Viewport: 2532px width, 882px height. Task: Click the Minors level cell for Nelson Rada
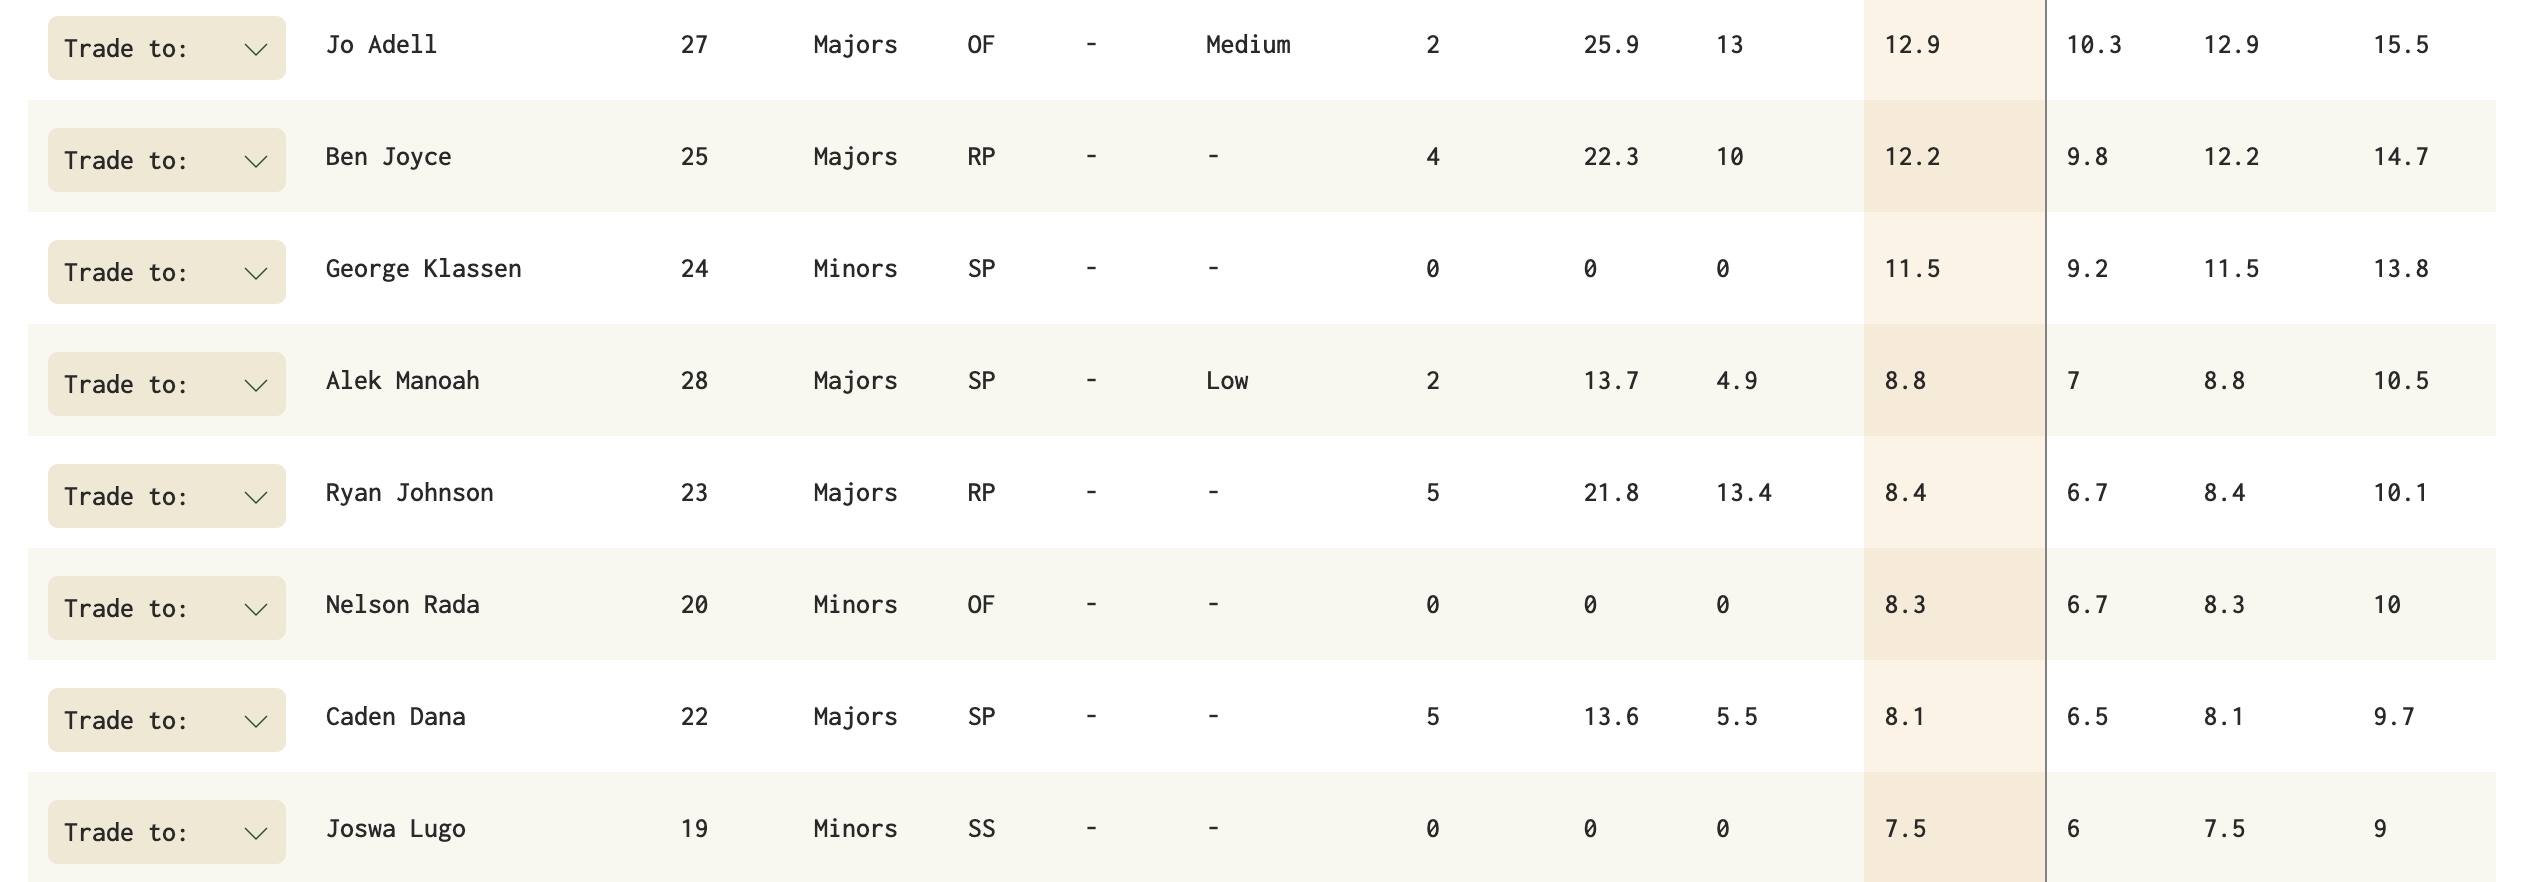click(x=855, y=605)
